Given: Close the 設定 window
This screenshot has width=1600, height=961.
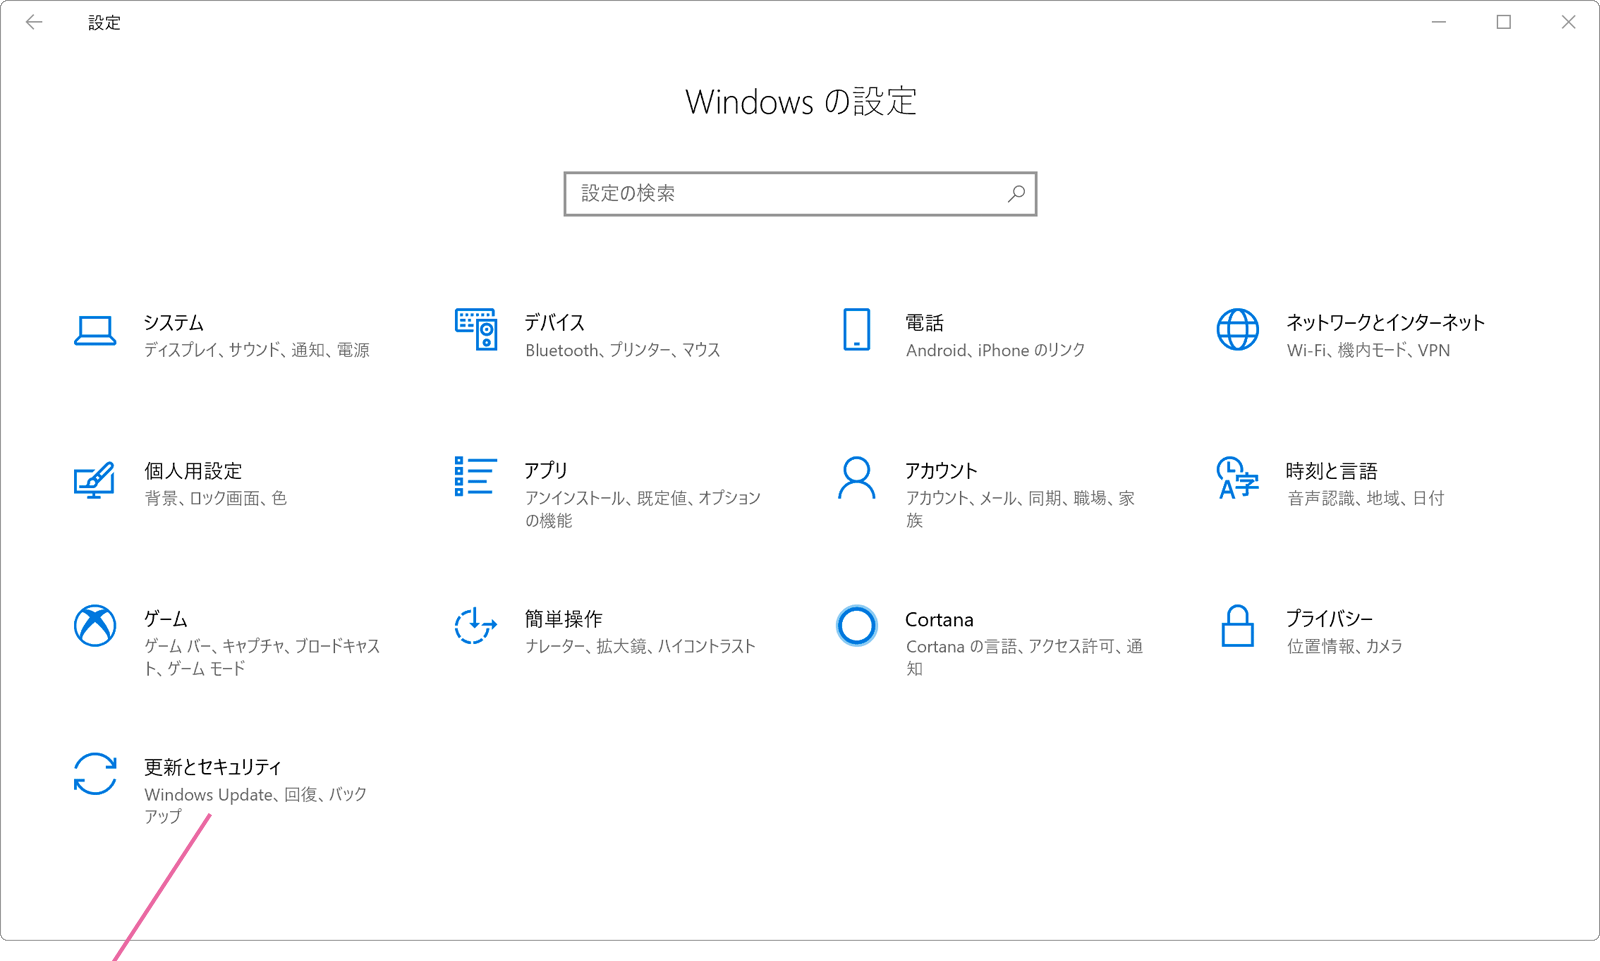Looking at the screenshot, I should pyautogui.click(x=1568, y=22).
